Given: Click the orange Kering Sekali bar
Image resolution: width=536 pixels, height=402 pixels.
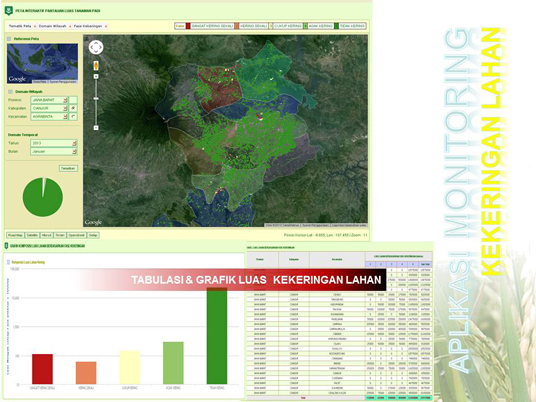Looking at the screenshot, I should click(x=86, y=373).
